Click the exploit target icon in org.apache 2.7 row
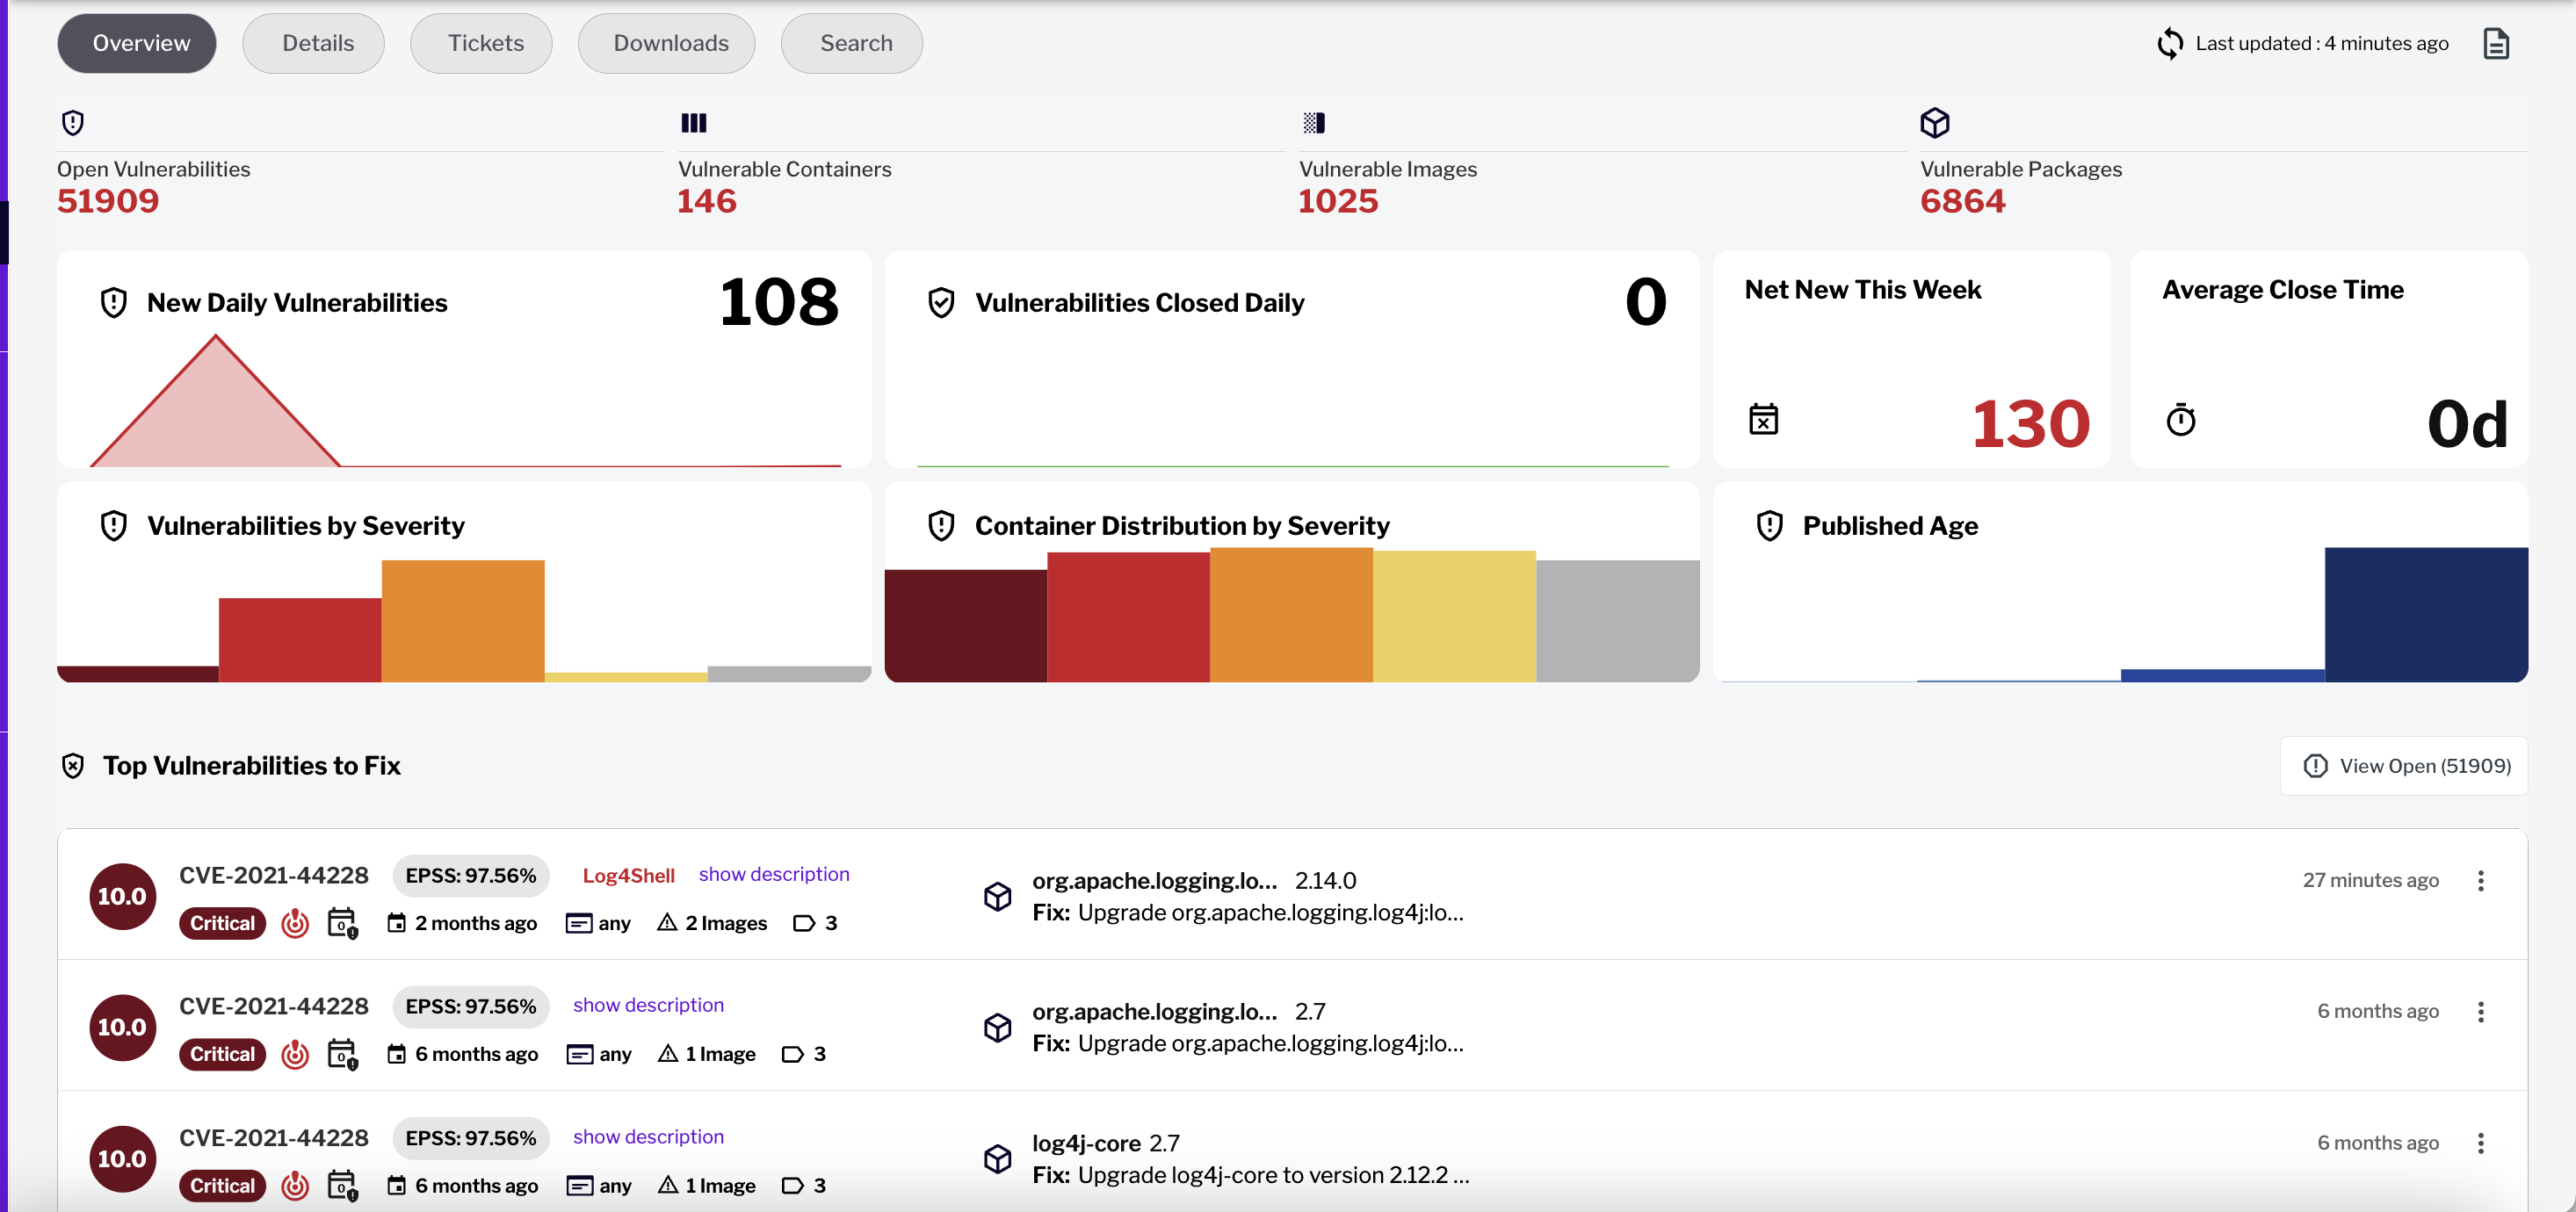 [295, 1054]
